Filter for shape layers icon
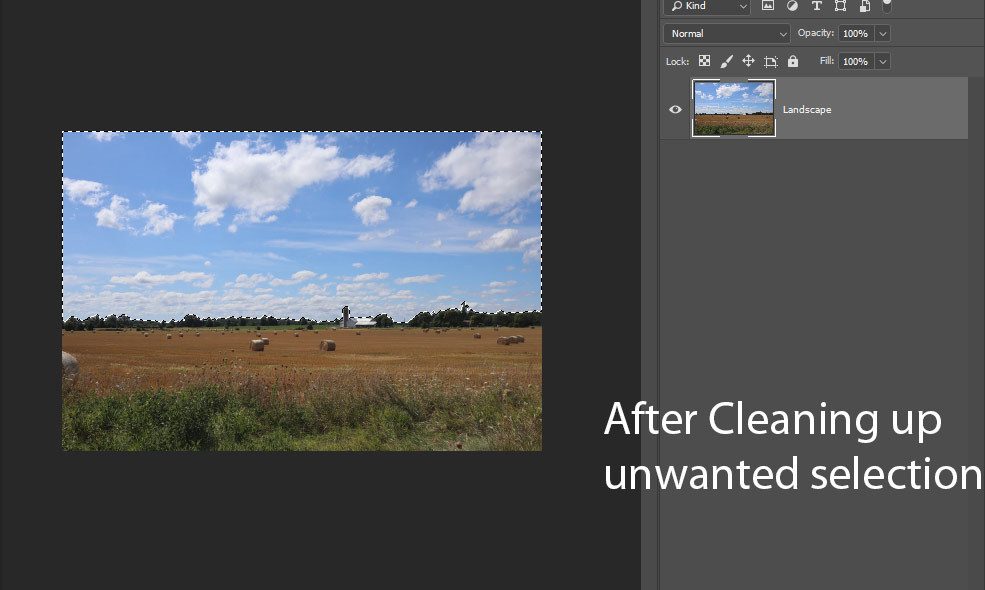The height and width of the screenshot is (590, 985). 840,6
